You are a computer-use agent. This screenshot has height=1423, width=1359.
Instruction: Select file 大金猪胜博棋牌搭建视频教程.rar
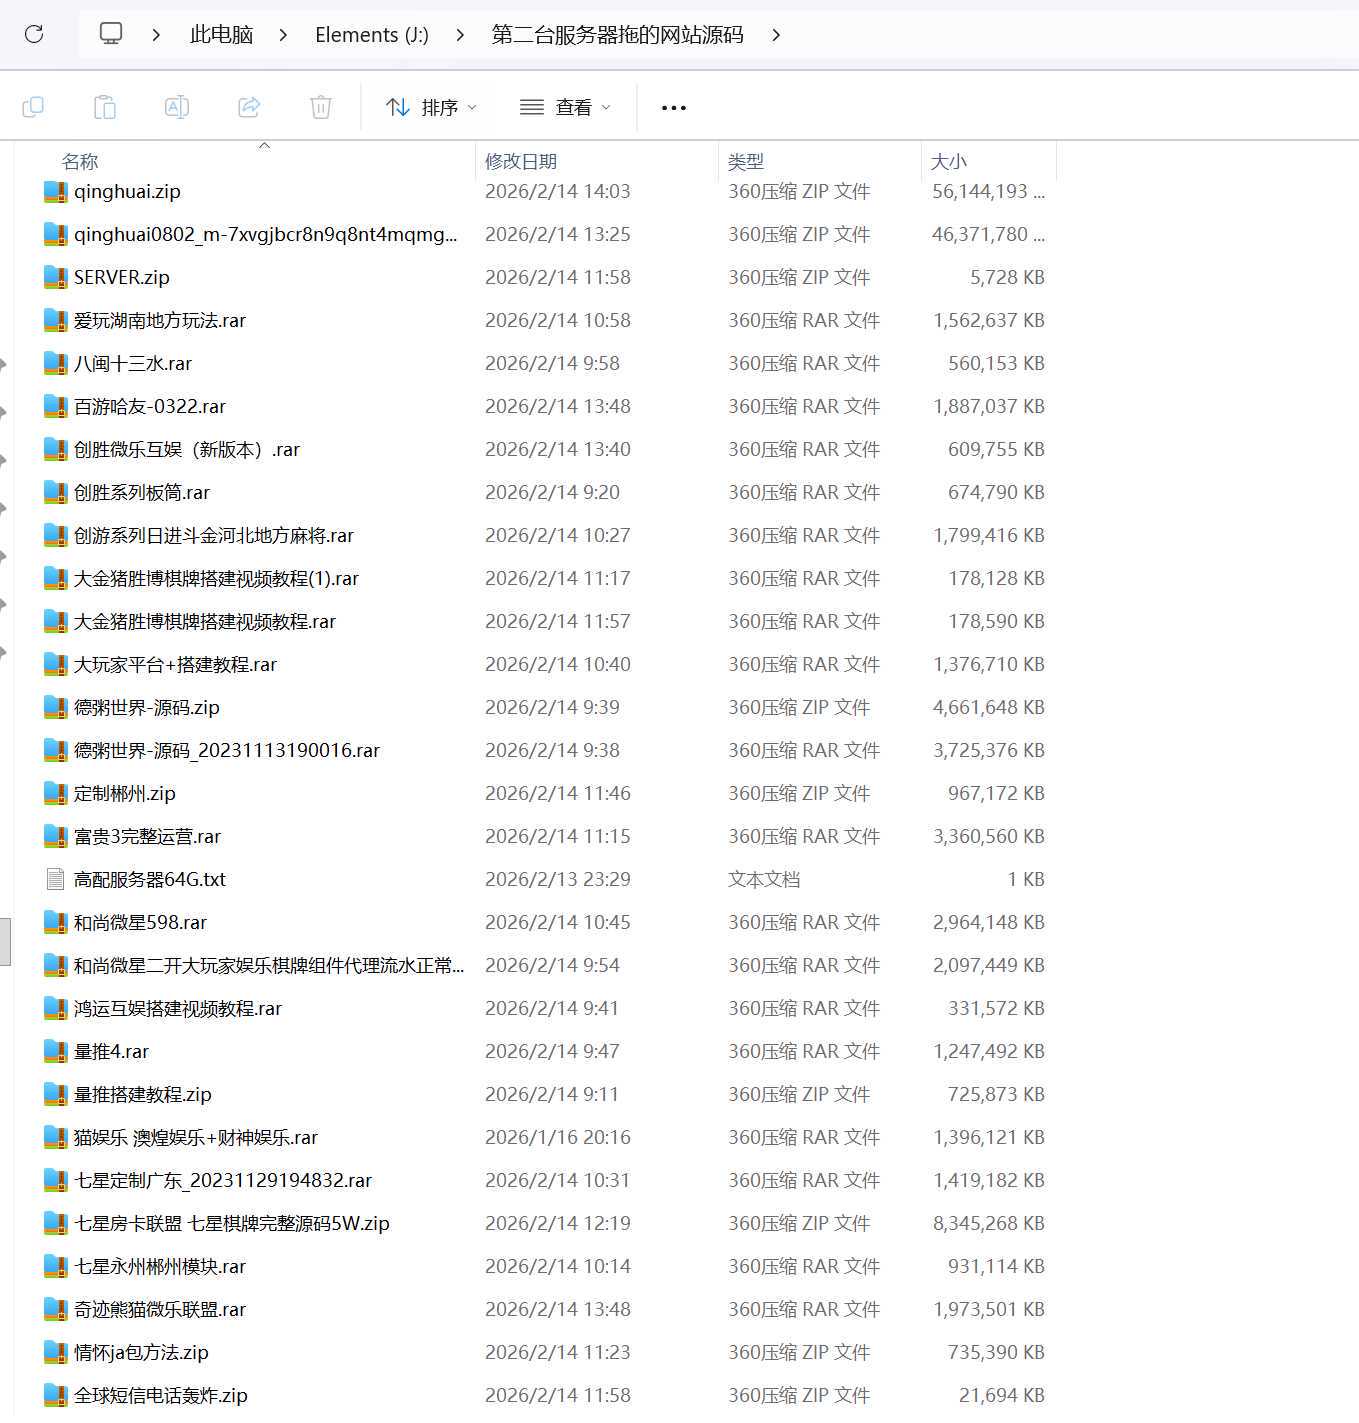(x=205, y=622)
